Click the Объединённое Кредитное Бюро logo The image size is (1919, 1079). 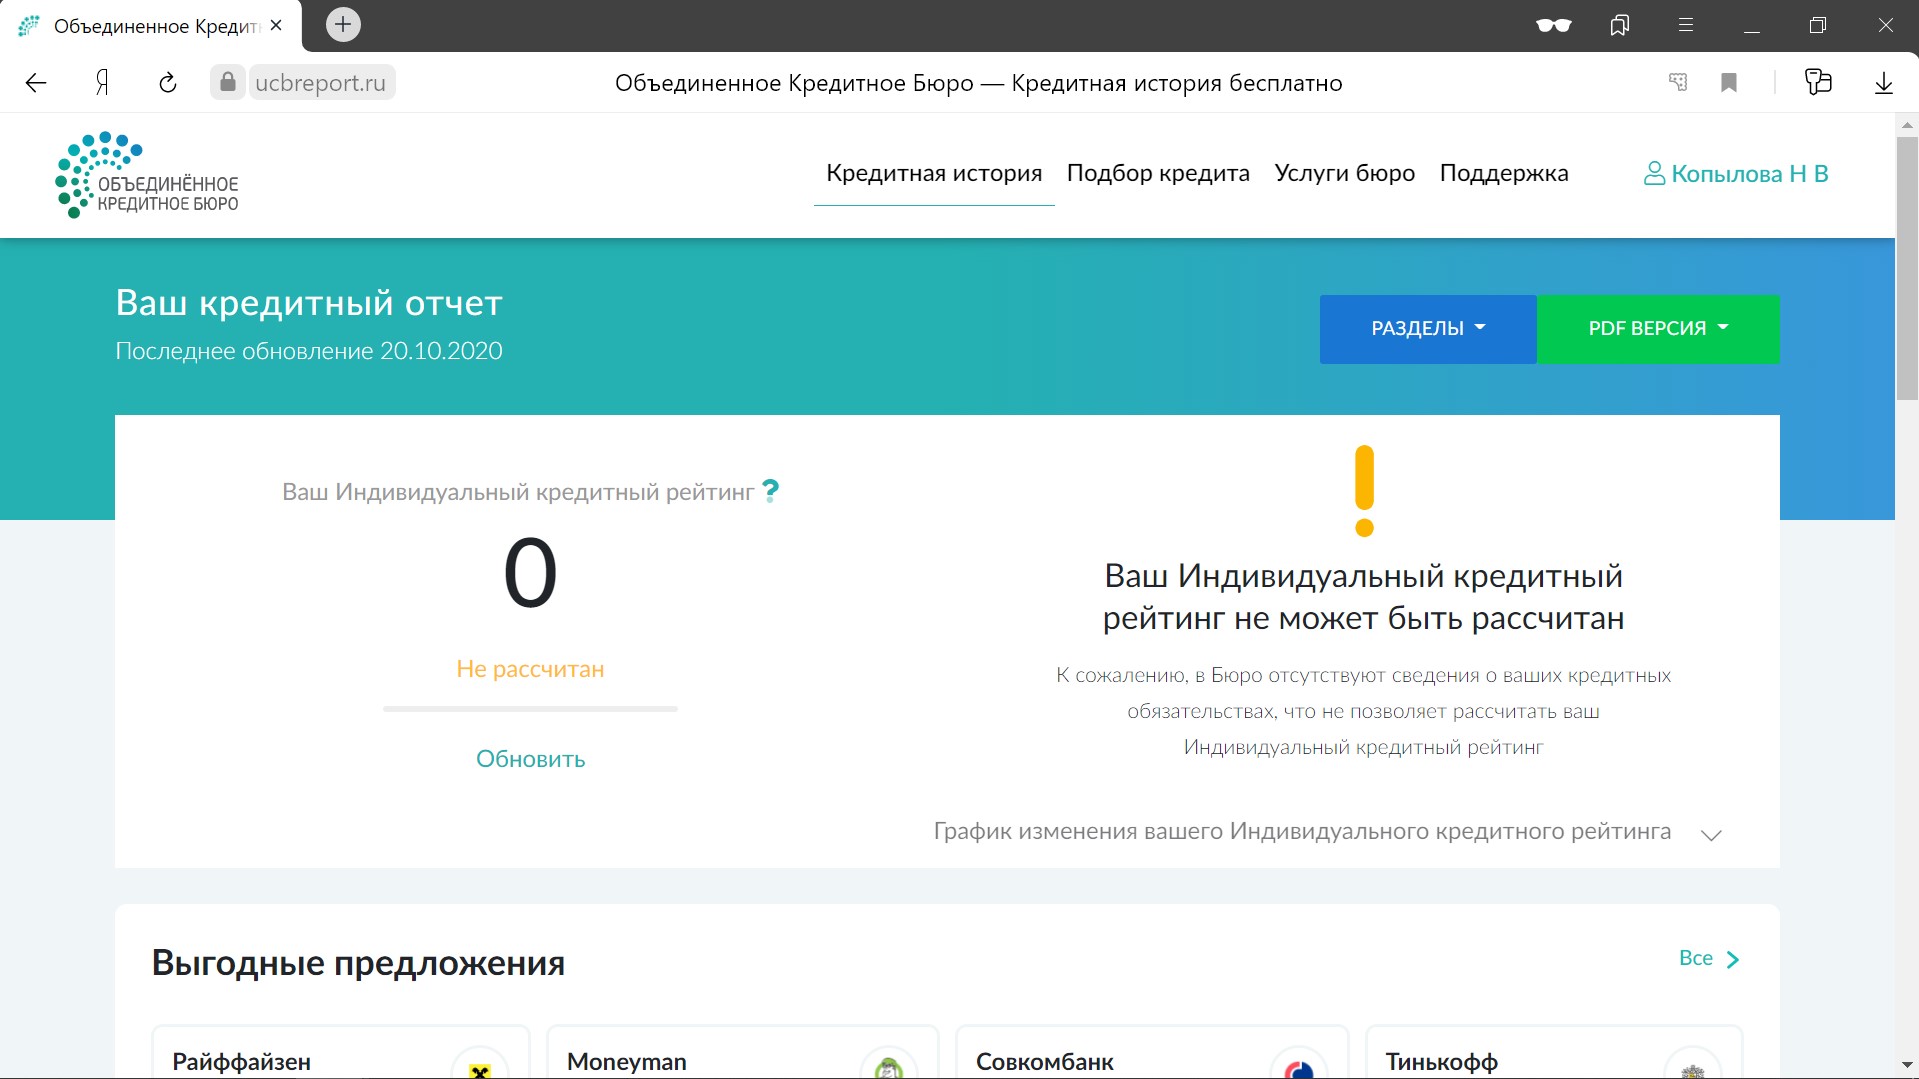click(x=147, y=175)
